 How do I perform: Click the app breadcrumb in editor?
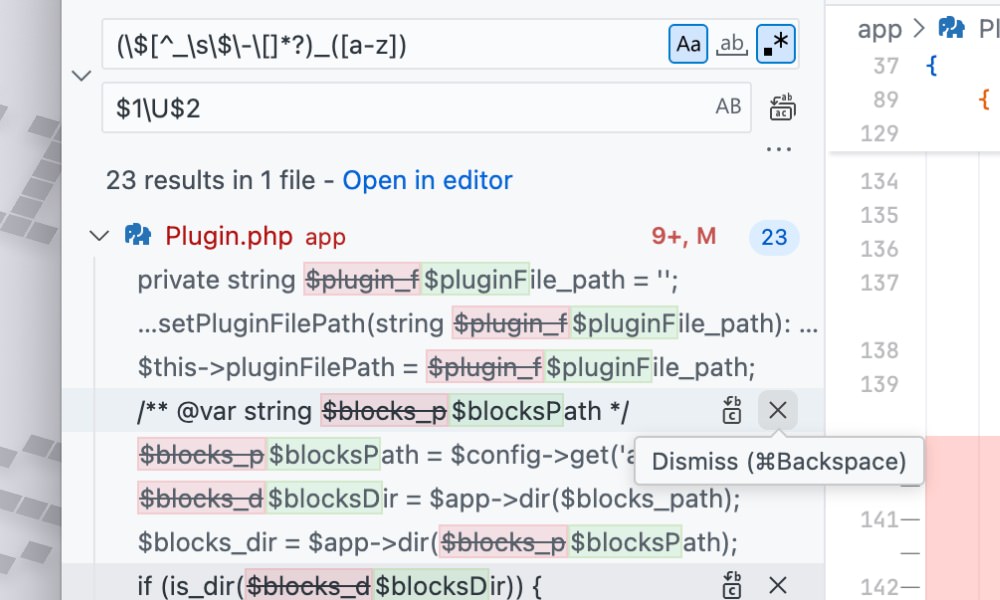[x=879, y=29]
